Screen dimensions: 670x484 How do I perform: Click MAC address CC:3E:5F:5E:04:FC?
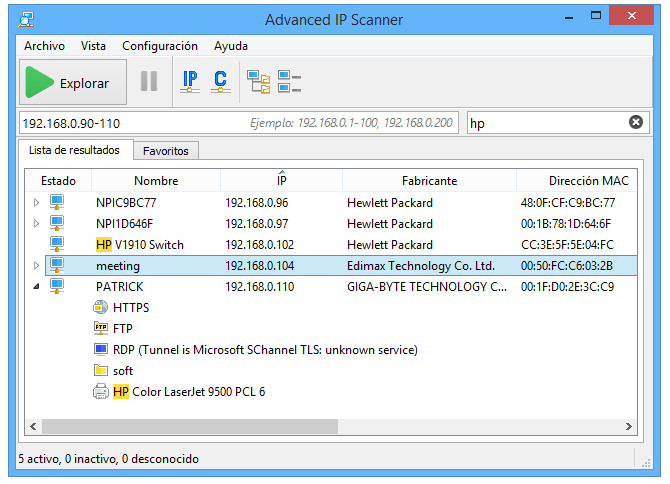click(x=567, y=245)
